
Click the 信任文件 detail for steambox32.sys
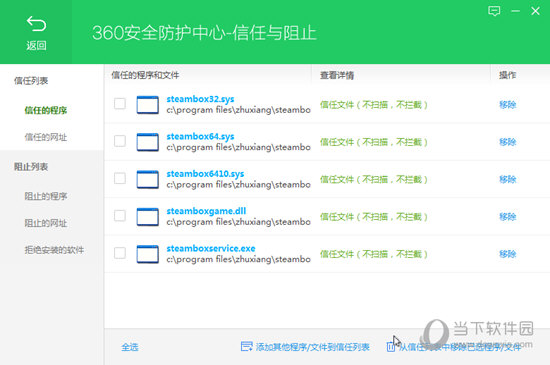[374, 104]
